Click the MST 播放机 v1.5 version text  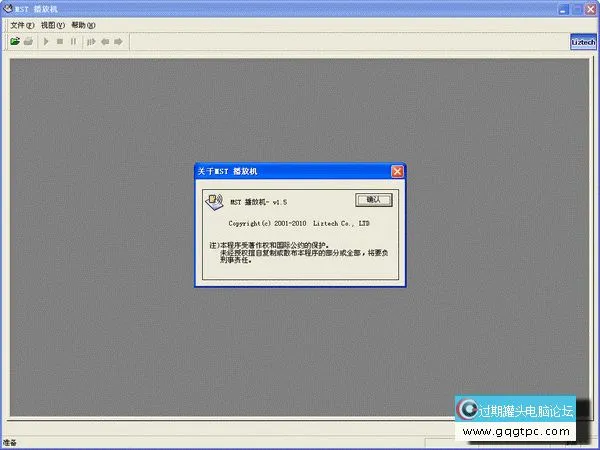[258, 202]
